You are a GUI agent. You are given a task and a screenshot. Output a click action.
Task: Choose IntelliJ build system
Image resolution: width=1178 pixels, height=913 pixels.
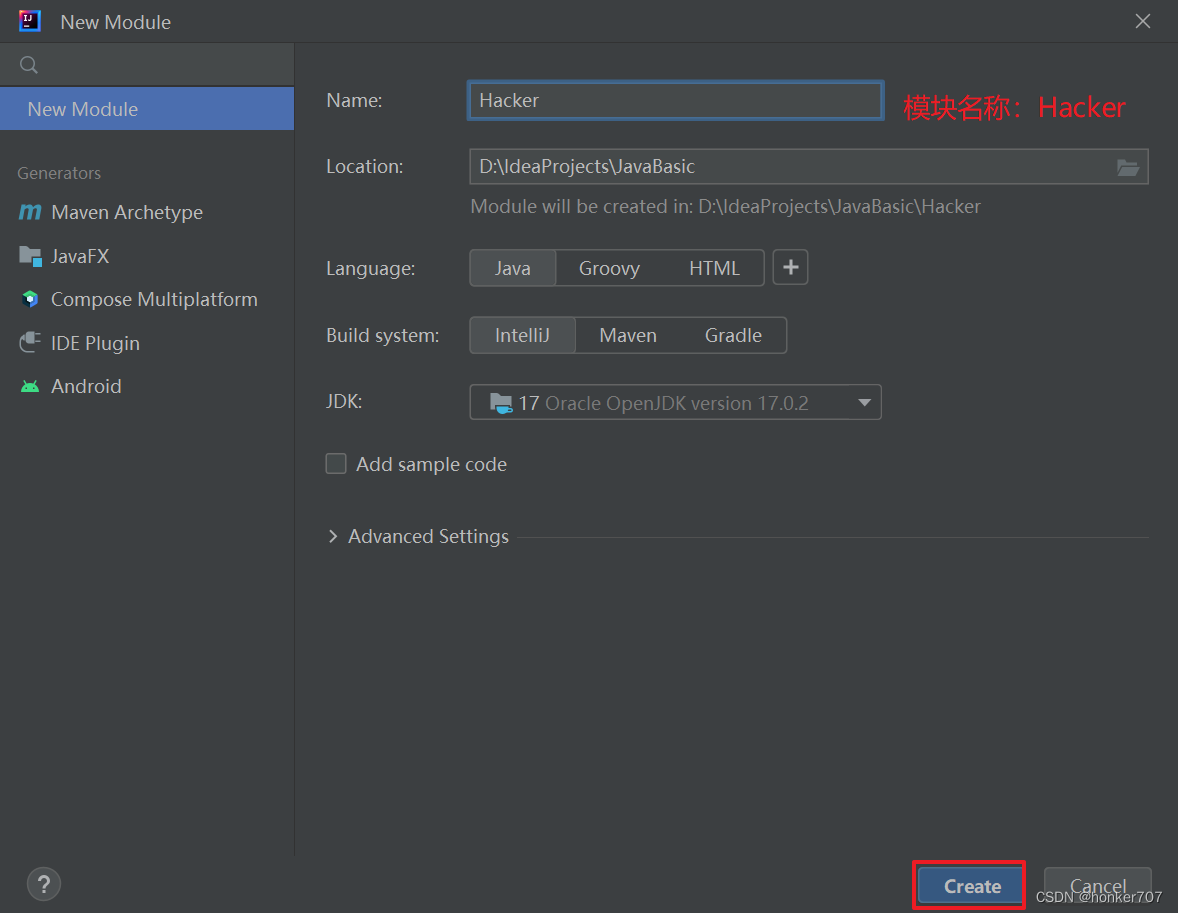coord(522,335)
